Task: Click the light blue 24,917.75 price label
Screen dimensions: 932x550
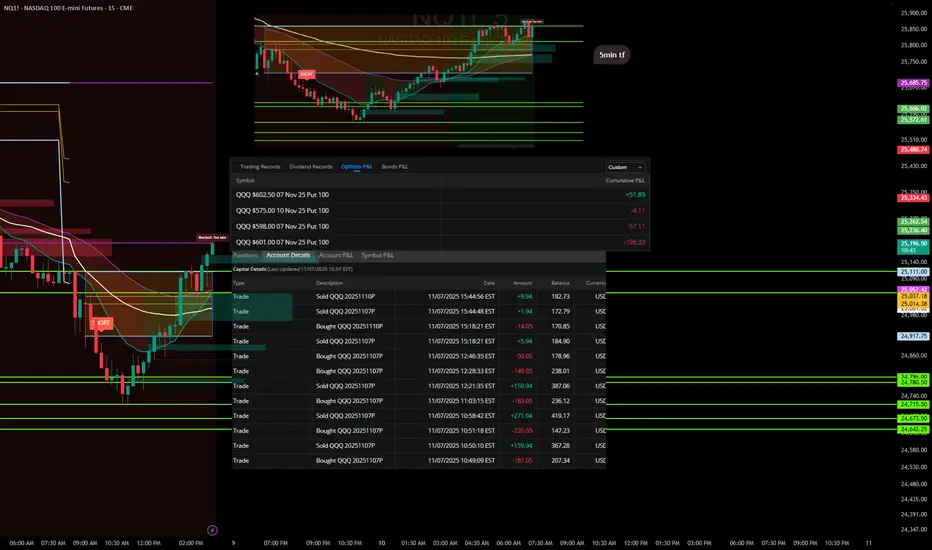Action: tap(914, 337)
